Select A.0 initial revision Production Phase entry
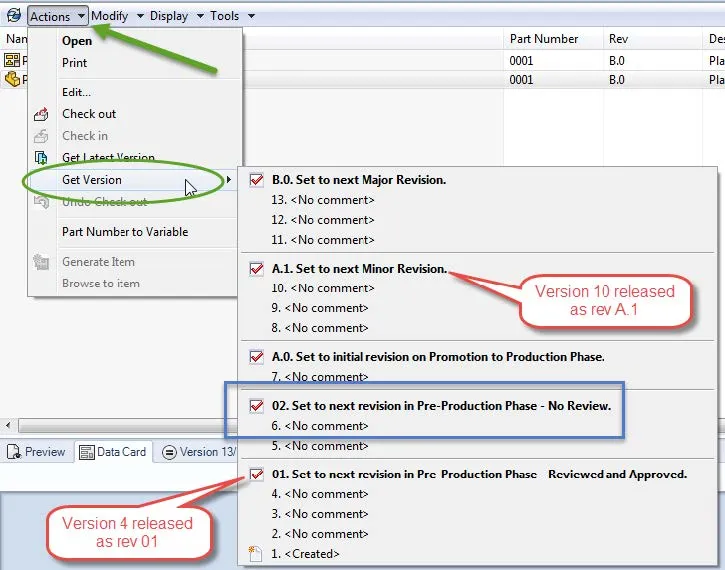 click(438, 356)
